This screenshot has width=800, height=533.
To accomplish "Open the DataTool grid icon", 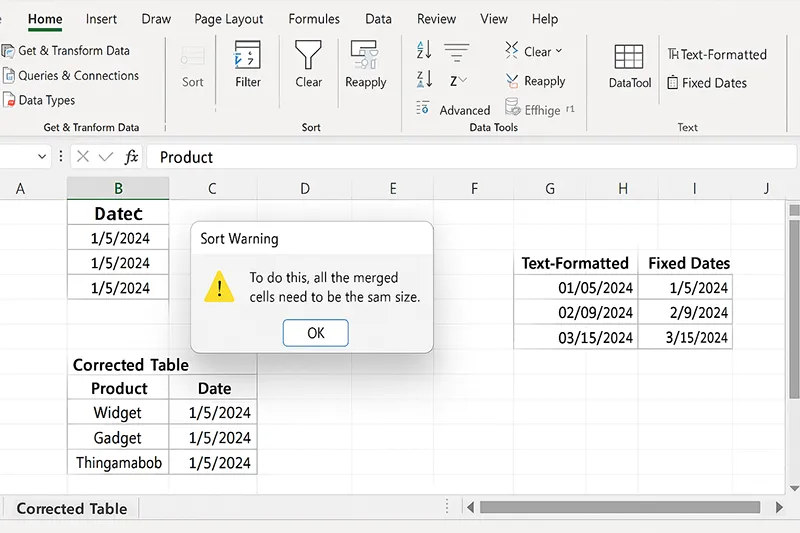I will (x=629, y=56).
